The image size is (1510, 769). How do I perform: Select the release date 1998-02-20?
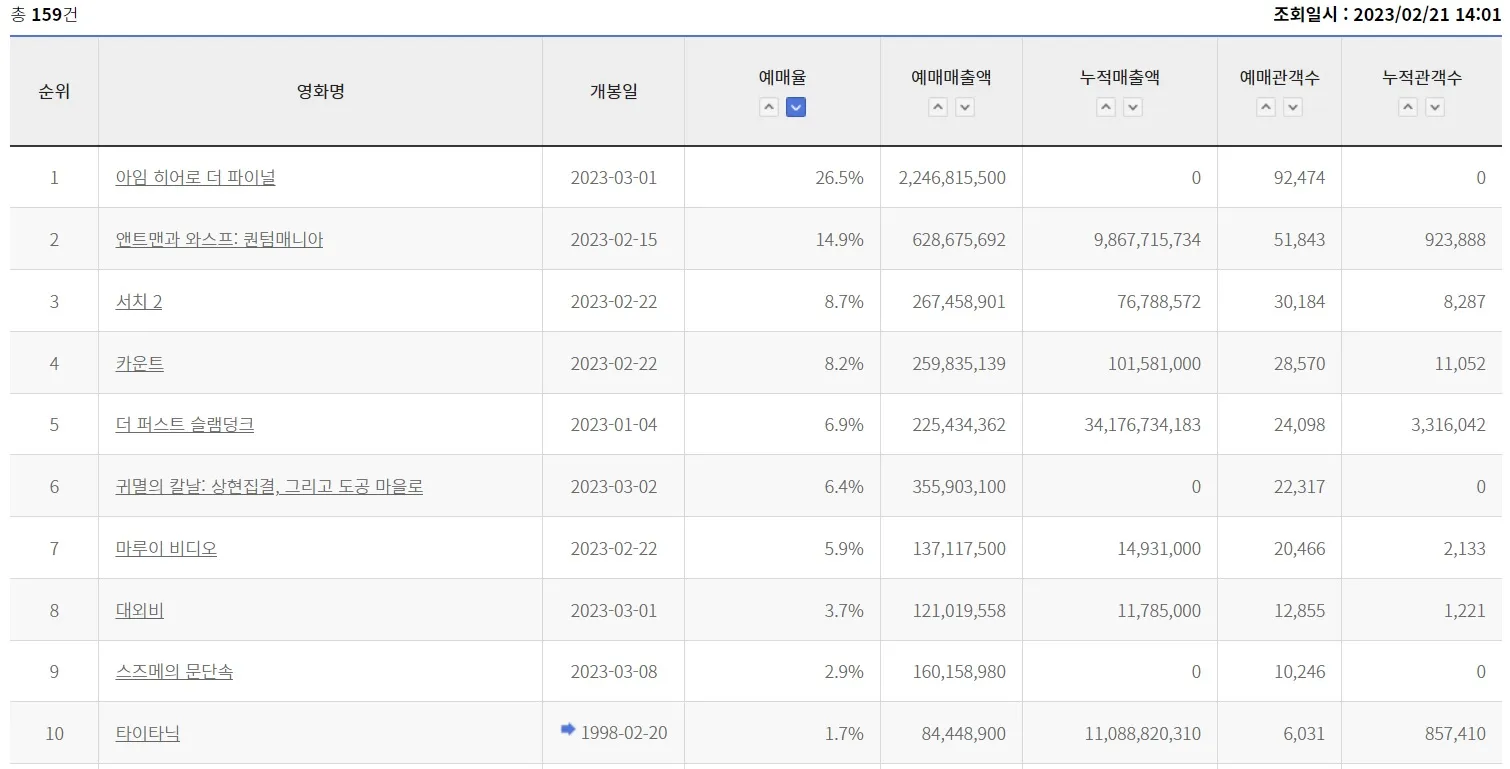(624, 734)
